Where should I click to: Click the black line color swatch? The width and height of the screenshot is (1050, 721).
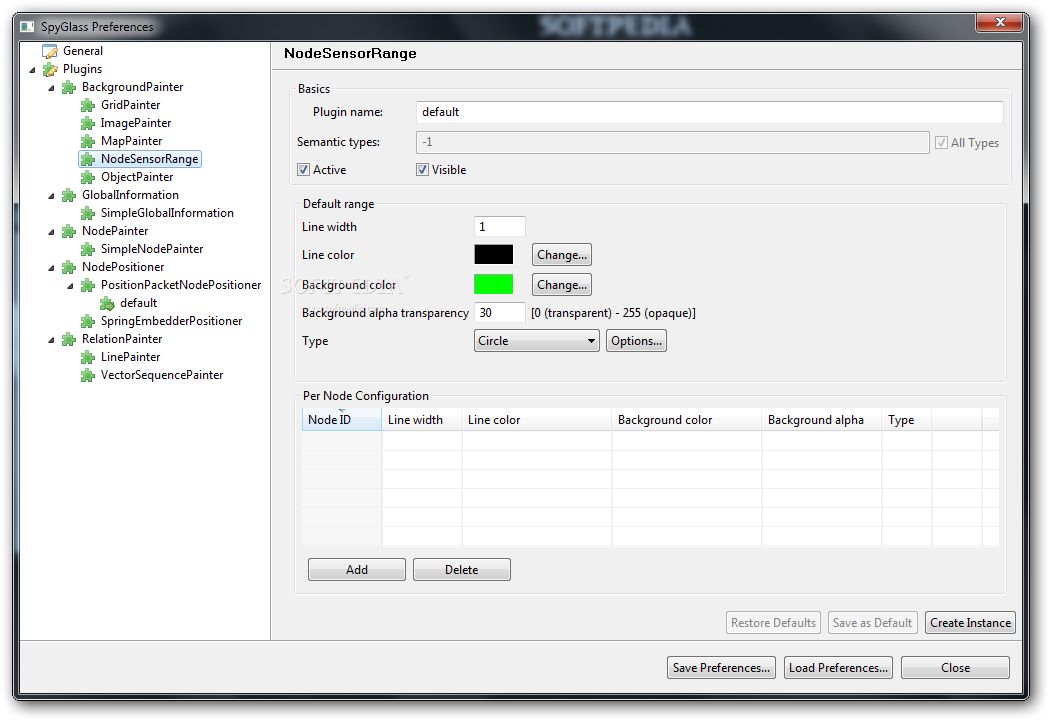[494, 254]
